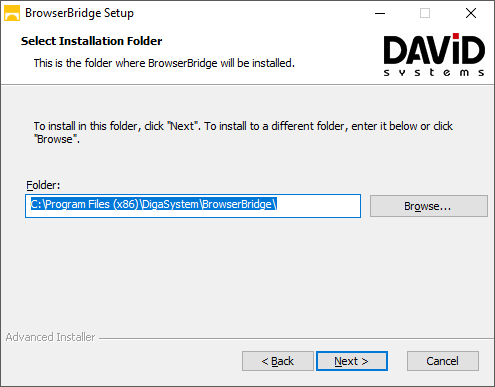Click the BrowserBridge icon in title bar
Image resolution: width=495 pixels, height=387 pixels.
point(12,13)
